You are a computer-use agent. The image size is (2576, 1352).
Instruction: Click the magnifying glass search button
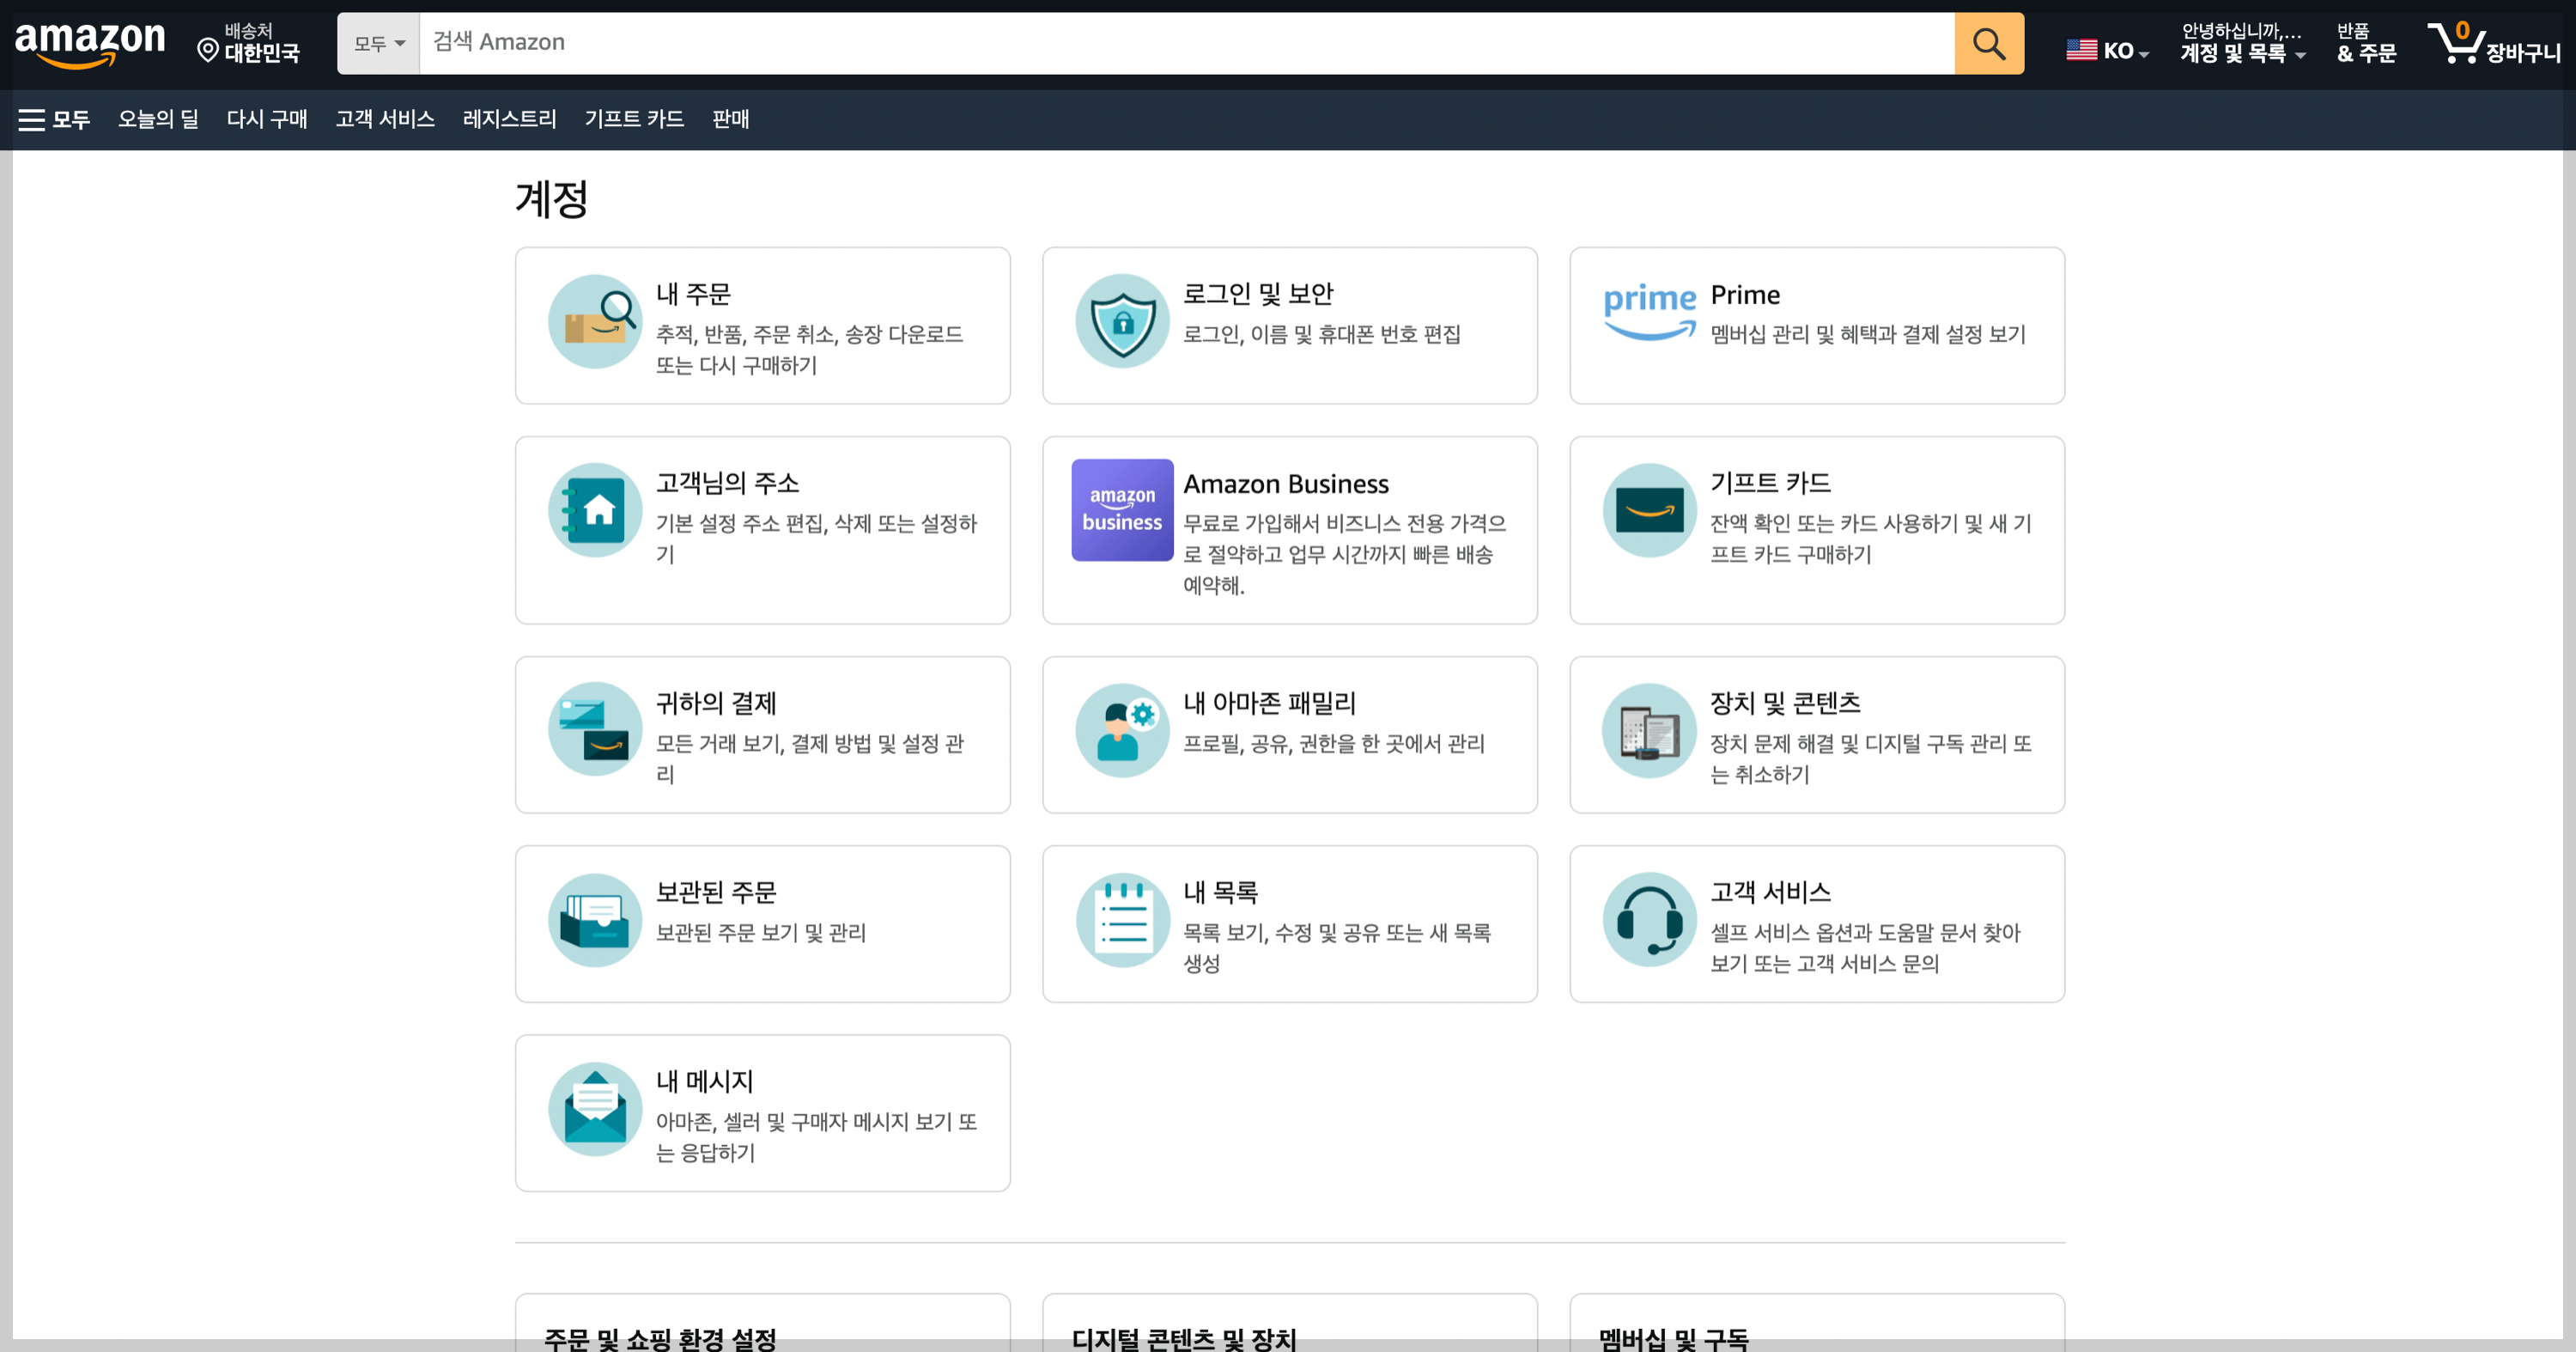[1988, 43]
